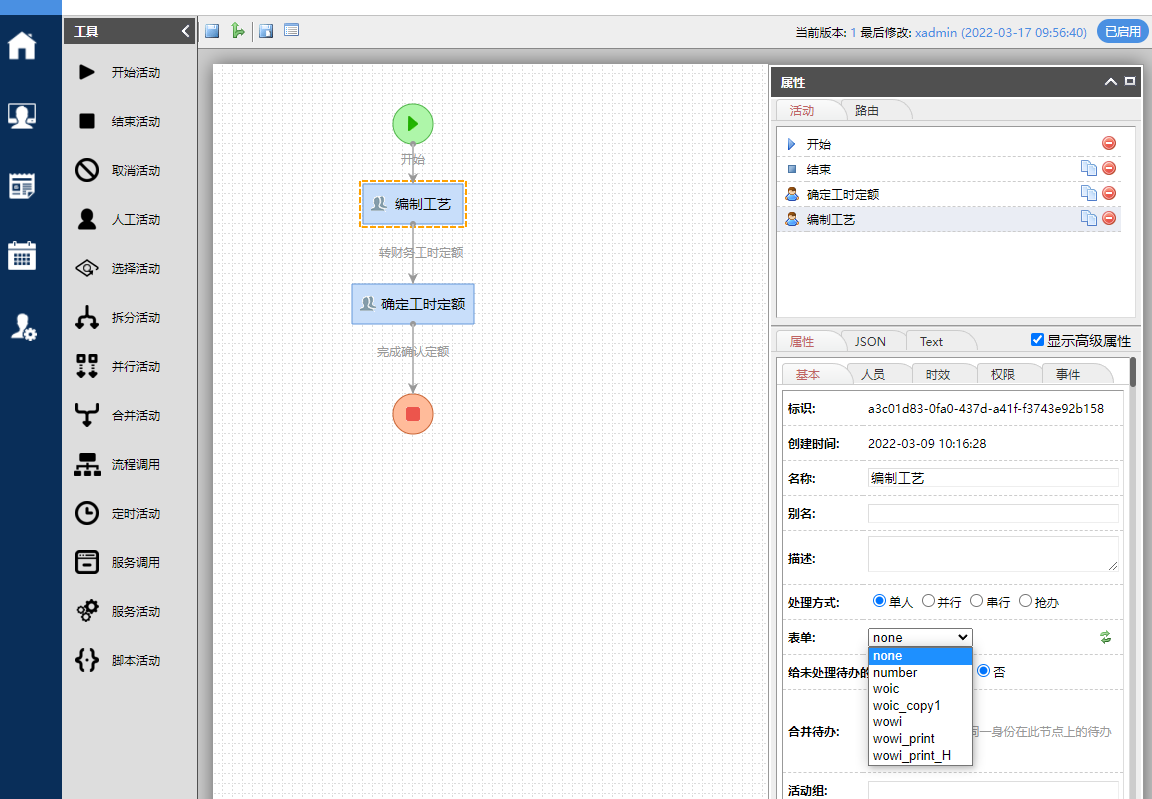Open the user monitor icon in sidebar

tap(22, 116)
